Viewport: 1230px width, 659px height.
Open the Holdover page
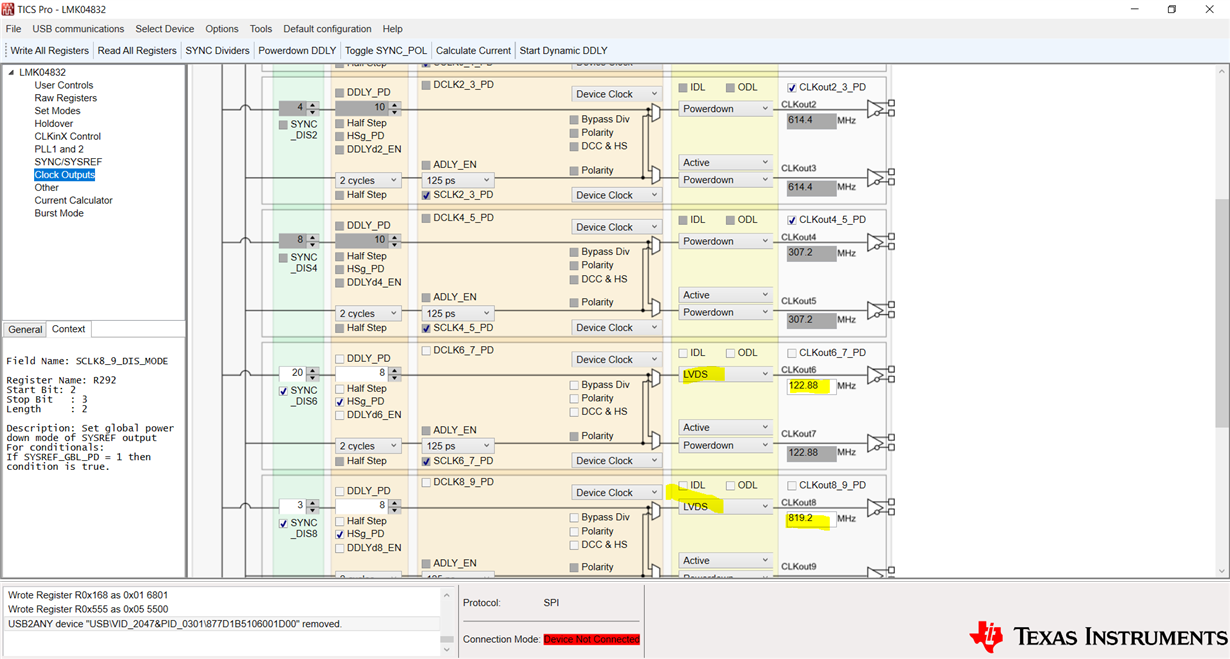[54, 124]
